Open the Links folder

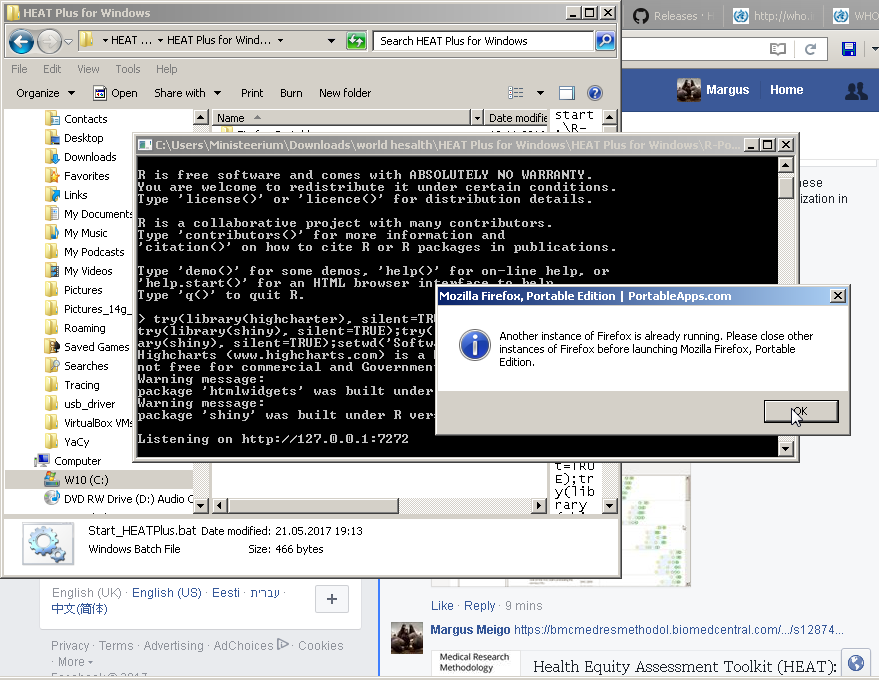point(75,195)
